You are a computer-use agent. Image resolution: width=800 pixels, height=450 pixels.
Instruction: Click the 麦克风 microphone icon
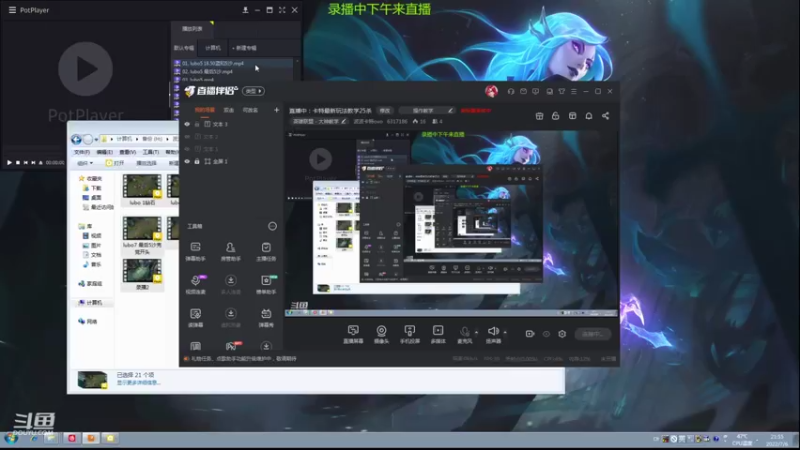pos(464,334)
